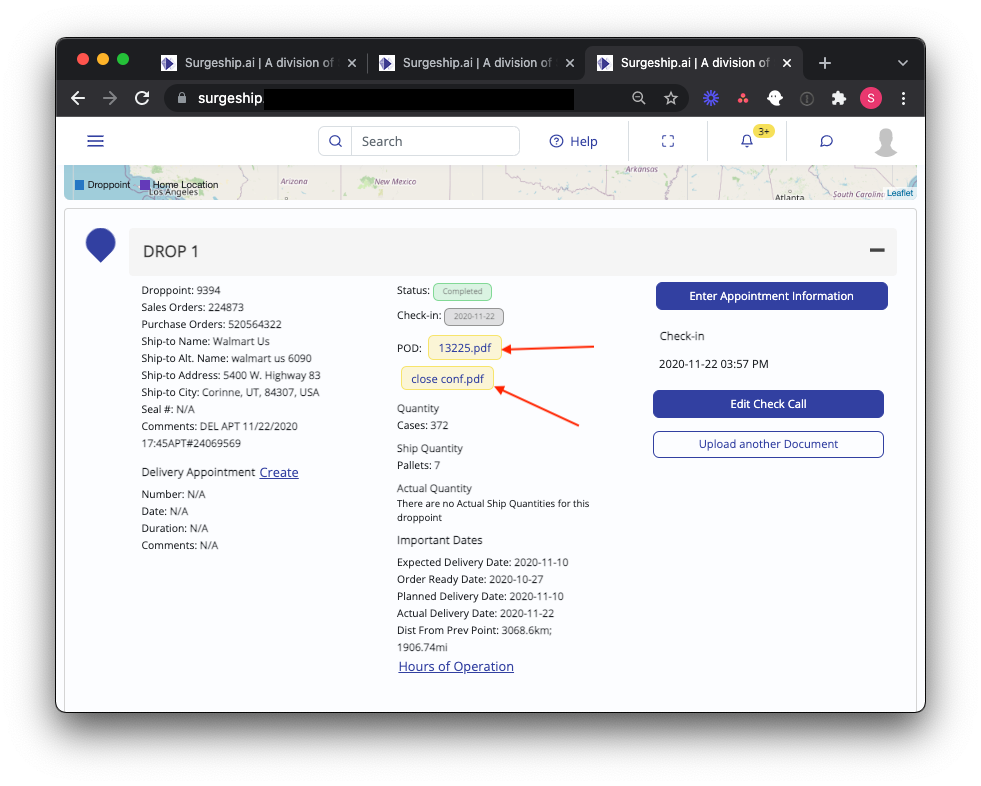
Task: Click the Droppoint legend swatch
Action: 79,185
